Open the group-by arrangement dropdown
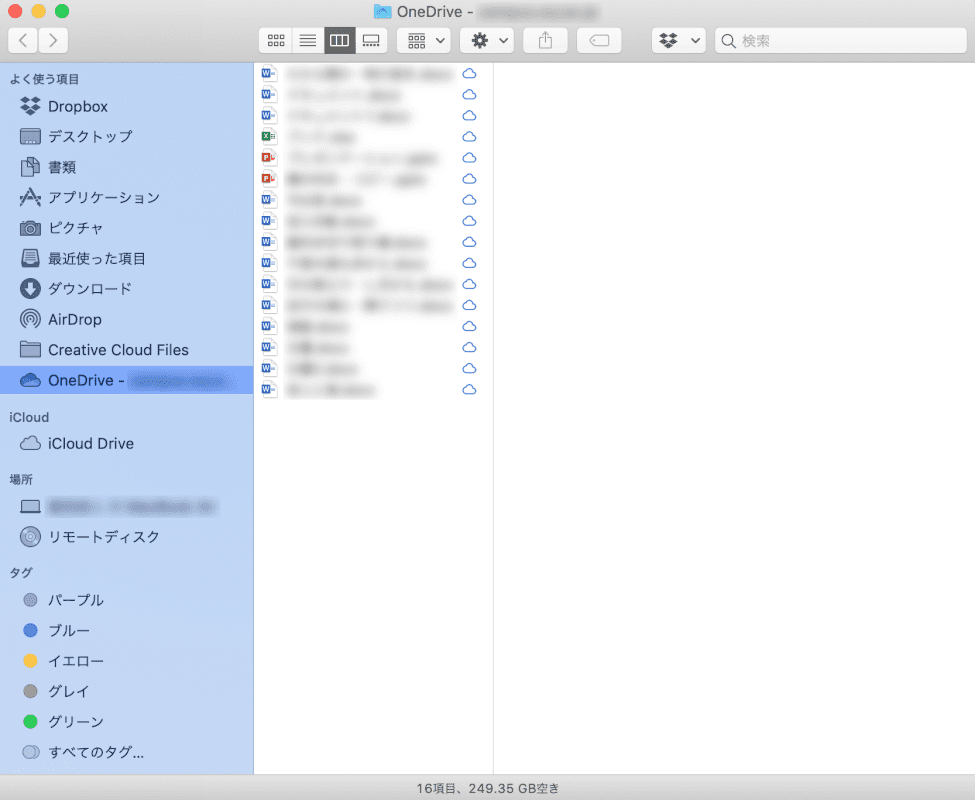 423,40
